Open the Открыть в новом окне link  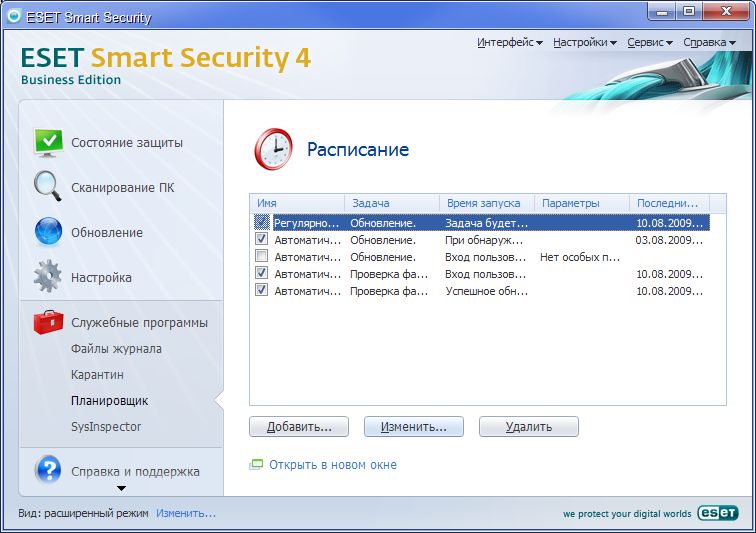331,465
